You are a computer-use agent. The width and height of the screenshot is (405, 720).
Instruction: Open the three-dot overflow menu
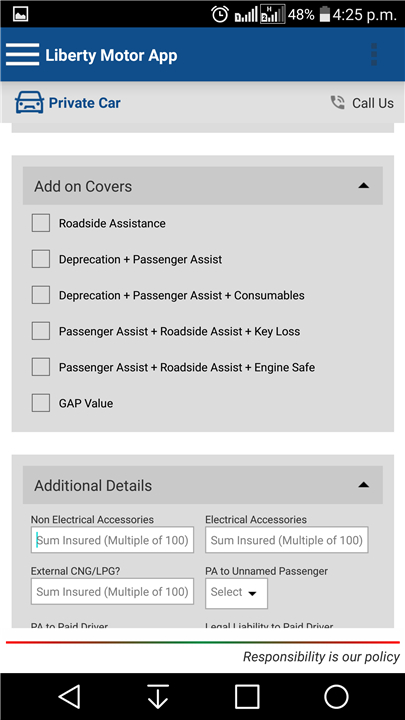click(374, 55)
